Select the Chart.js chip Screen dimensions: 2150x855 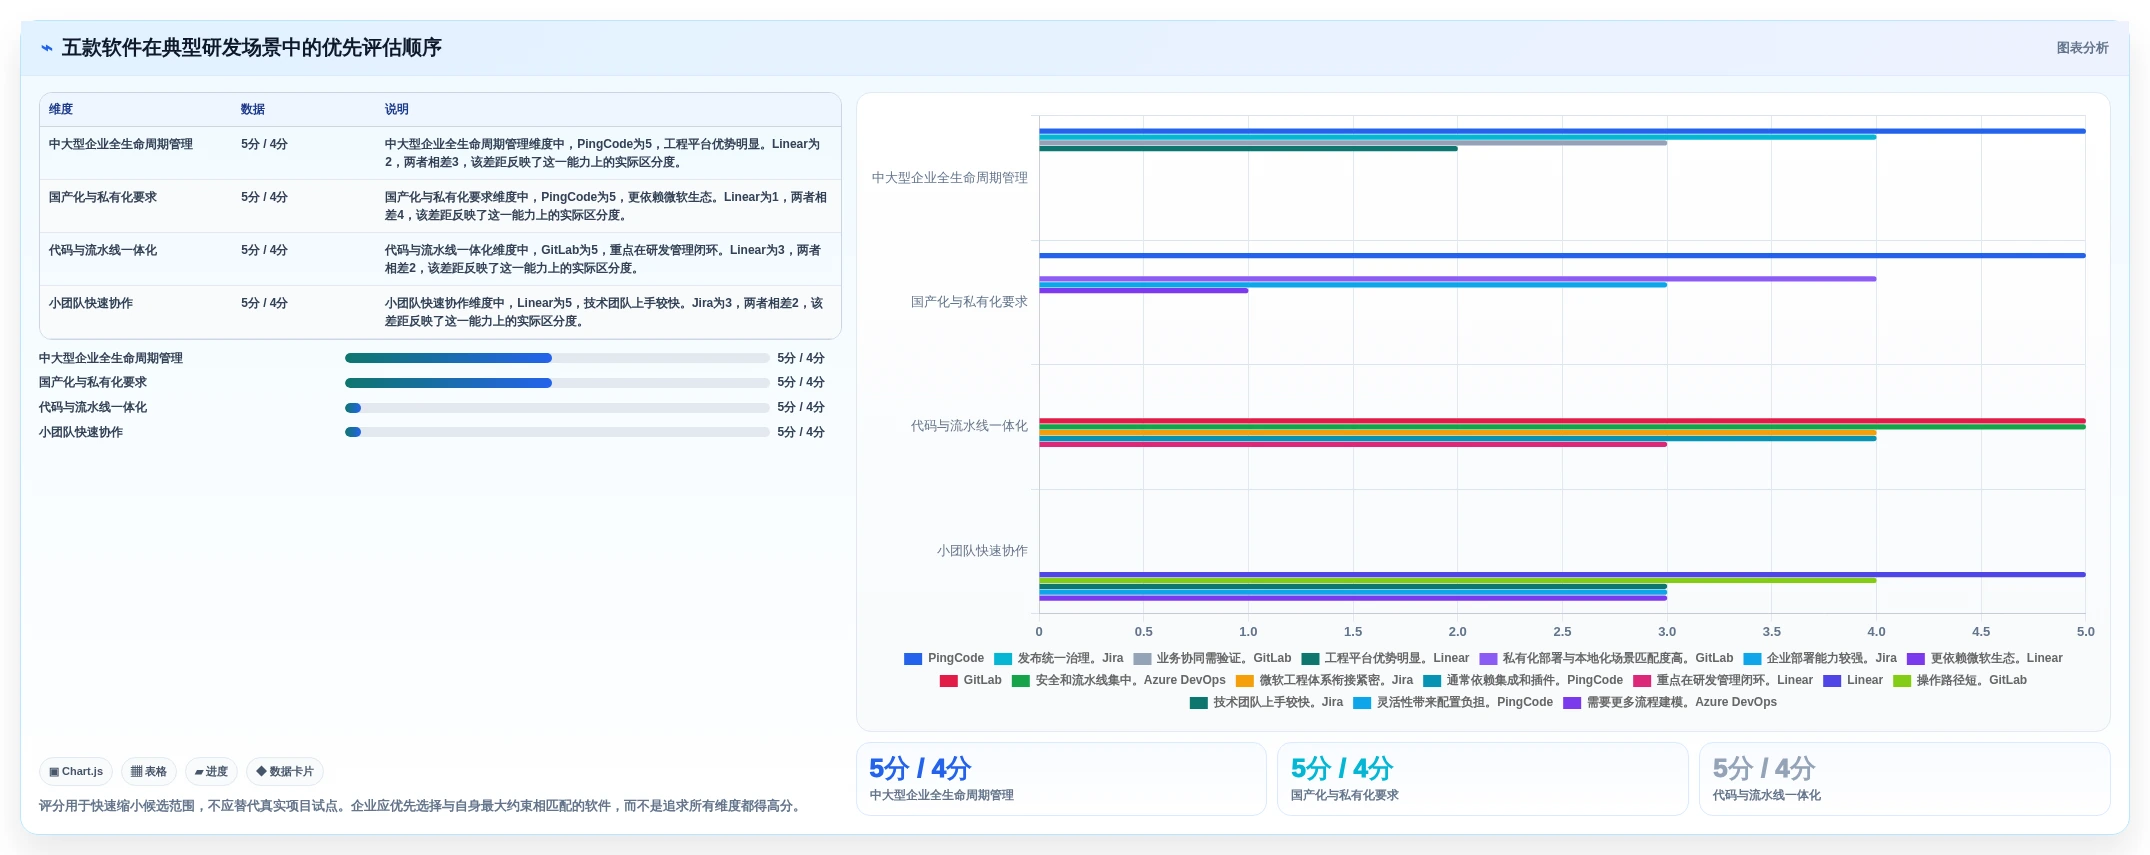point(76,772)
